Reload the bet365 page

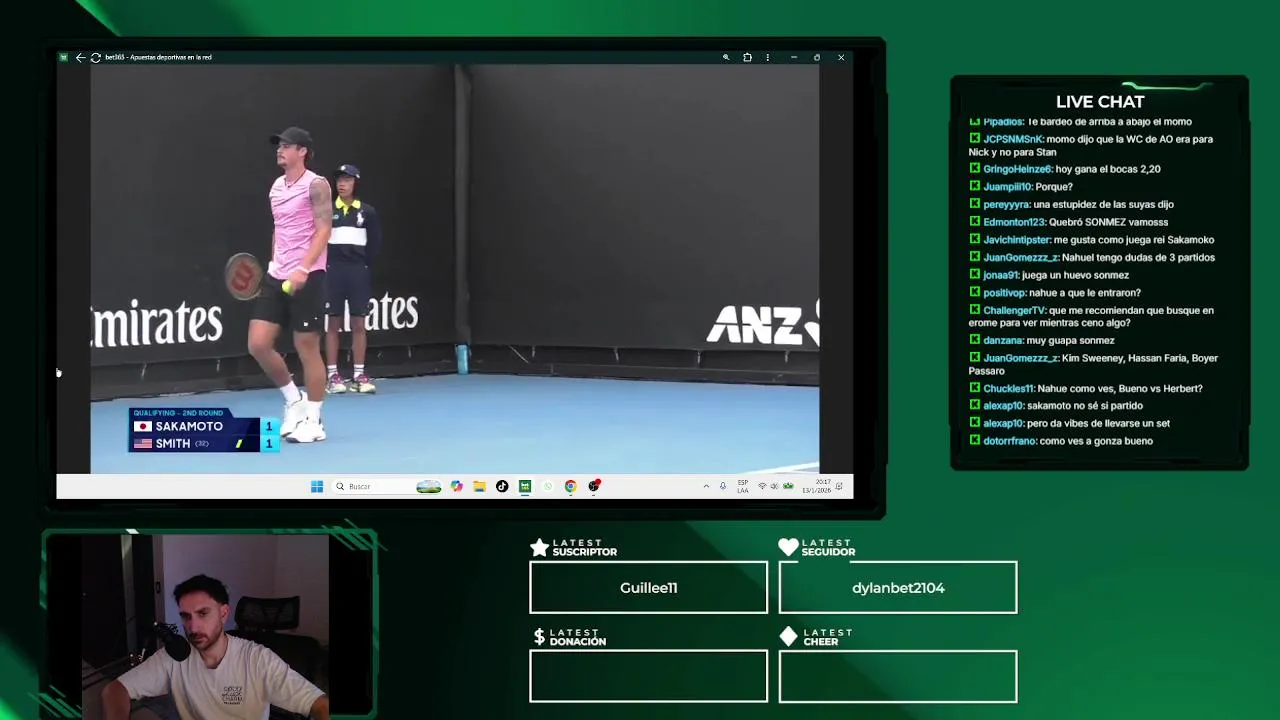tap(95, 58)
